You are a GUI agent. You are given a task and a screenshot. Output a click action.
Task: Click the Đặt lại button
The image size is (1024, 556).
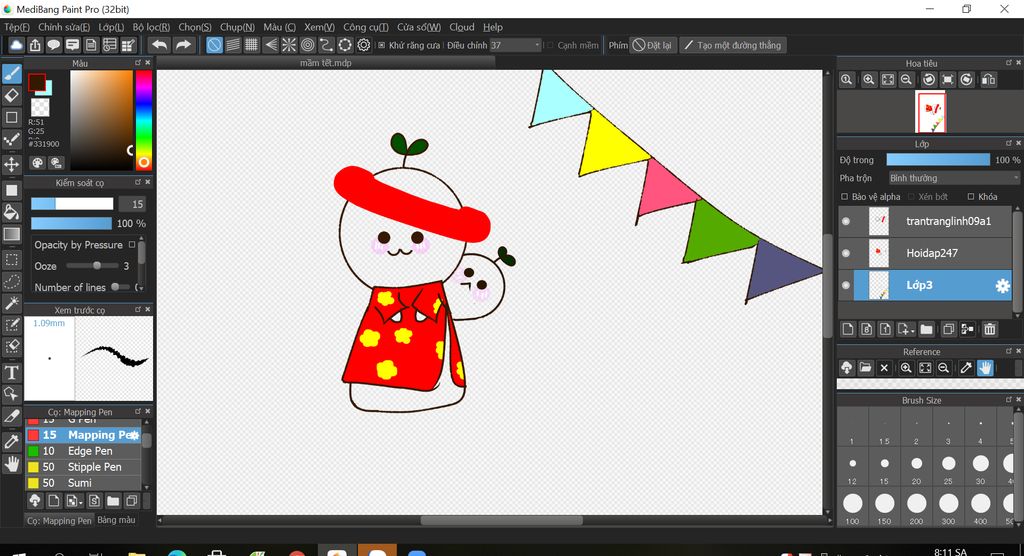(653, 45)
